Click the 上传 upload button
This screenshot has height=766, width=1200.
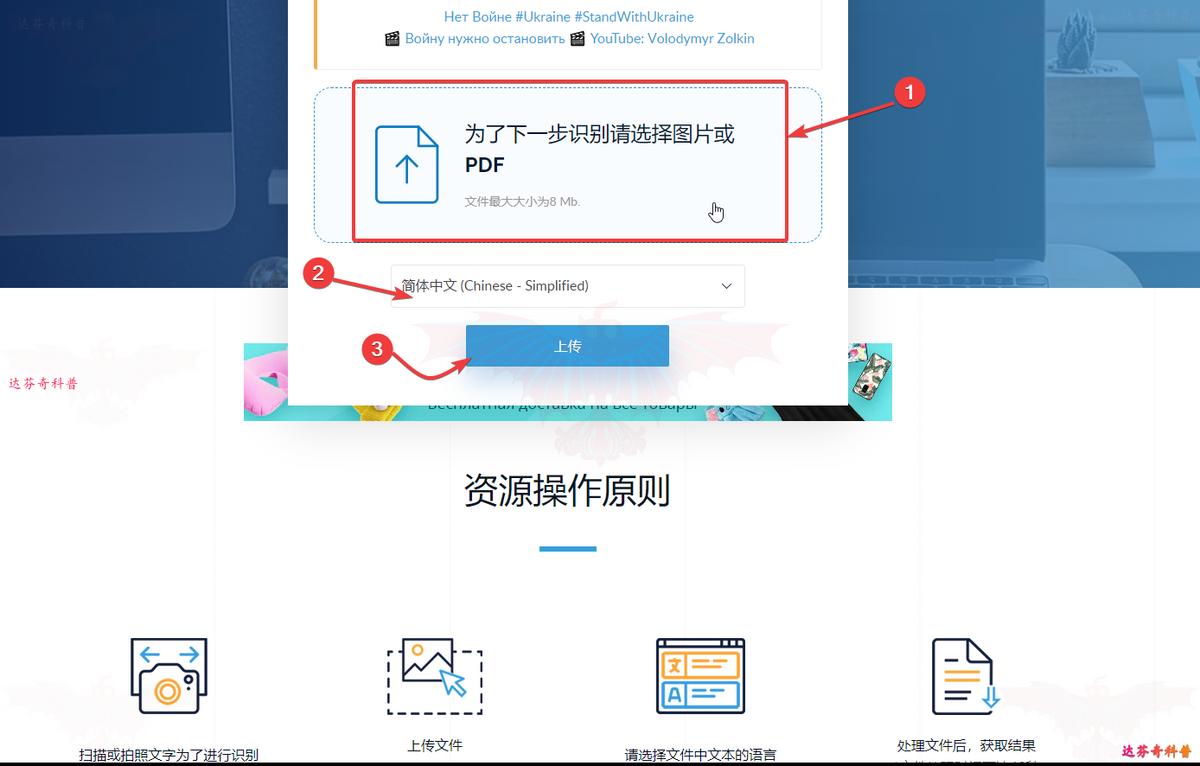click(567, 345)
